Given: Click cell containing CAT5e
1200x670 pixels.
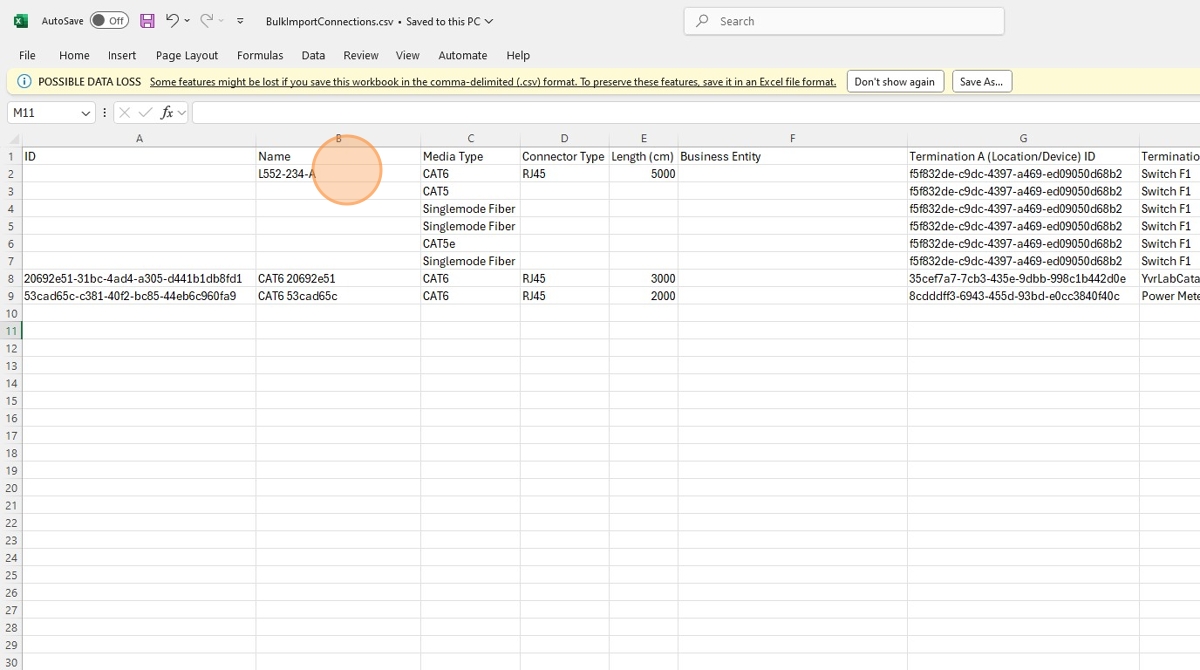Looking at the screenshot, I should click(470, 244).
